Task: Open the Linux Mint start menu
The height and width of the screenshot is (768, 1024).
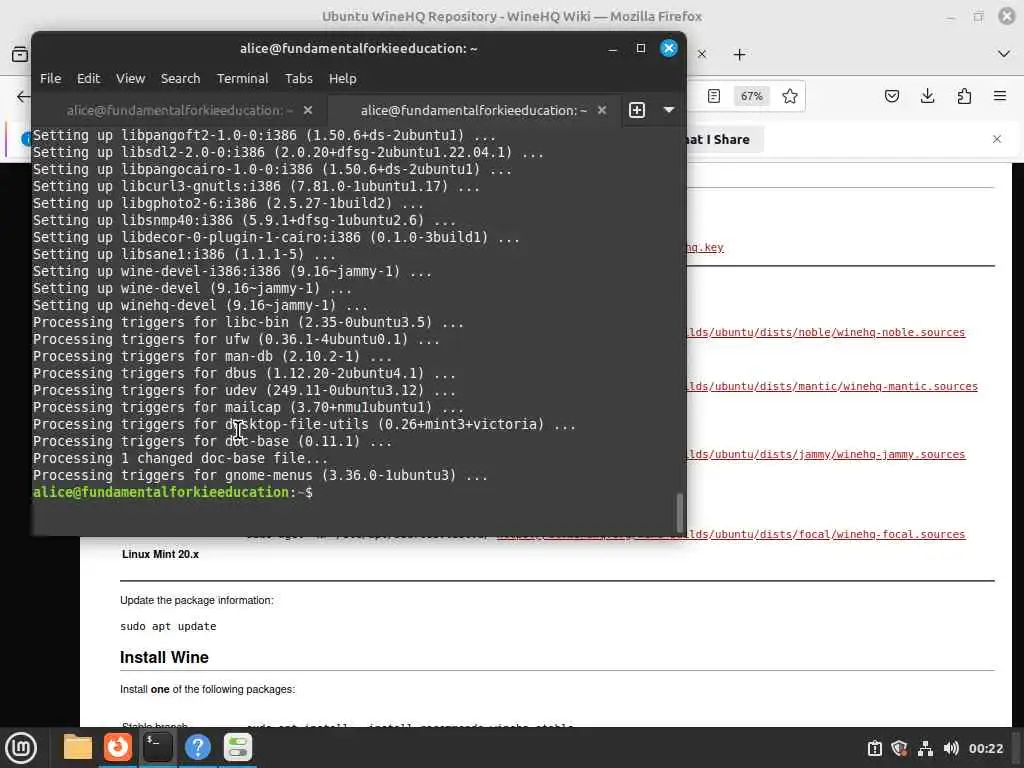Action: coord(21,748)
